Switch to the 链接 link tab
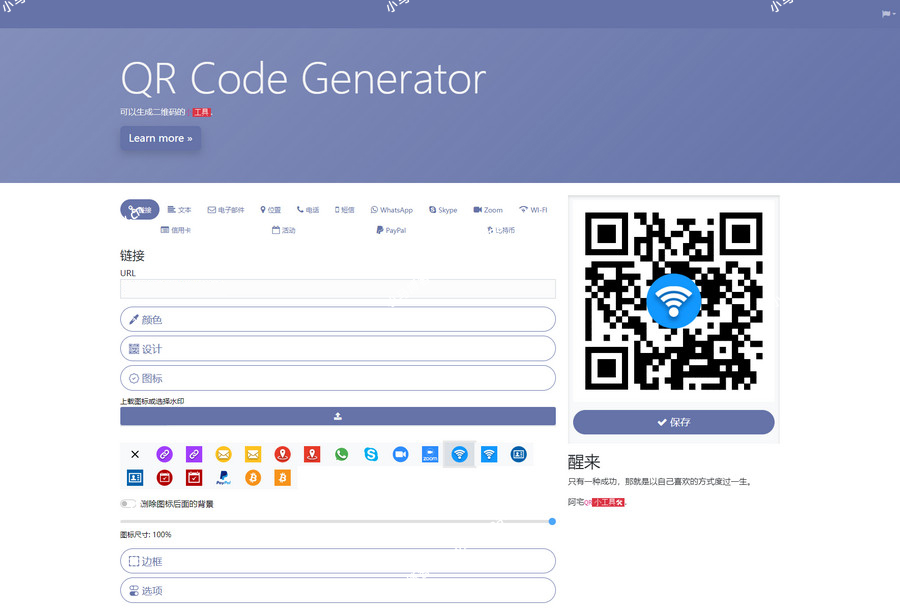900x611 pixels. 139,210
